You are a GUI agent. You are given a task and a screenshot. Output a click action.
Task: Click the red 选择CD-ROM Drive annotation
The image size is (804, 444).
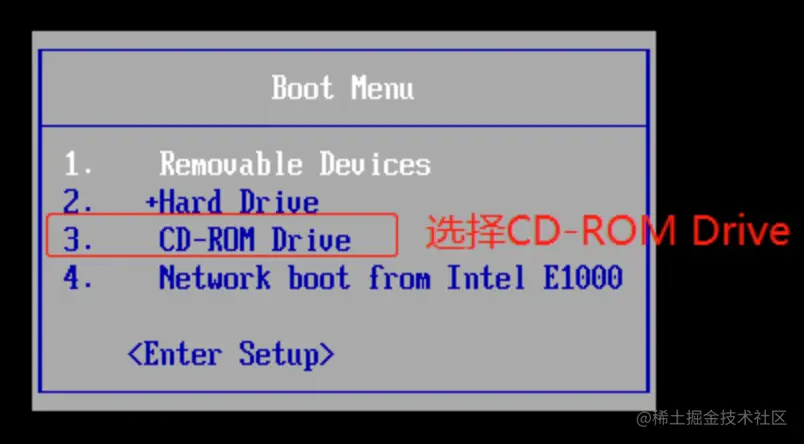608,232
